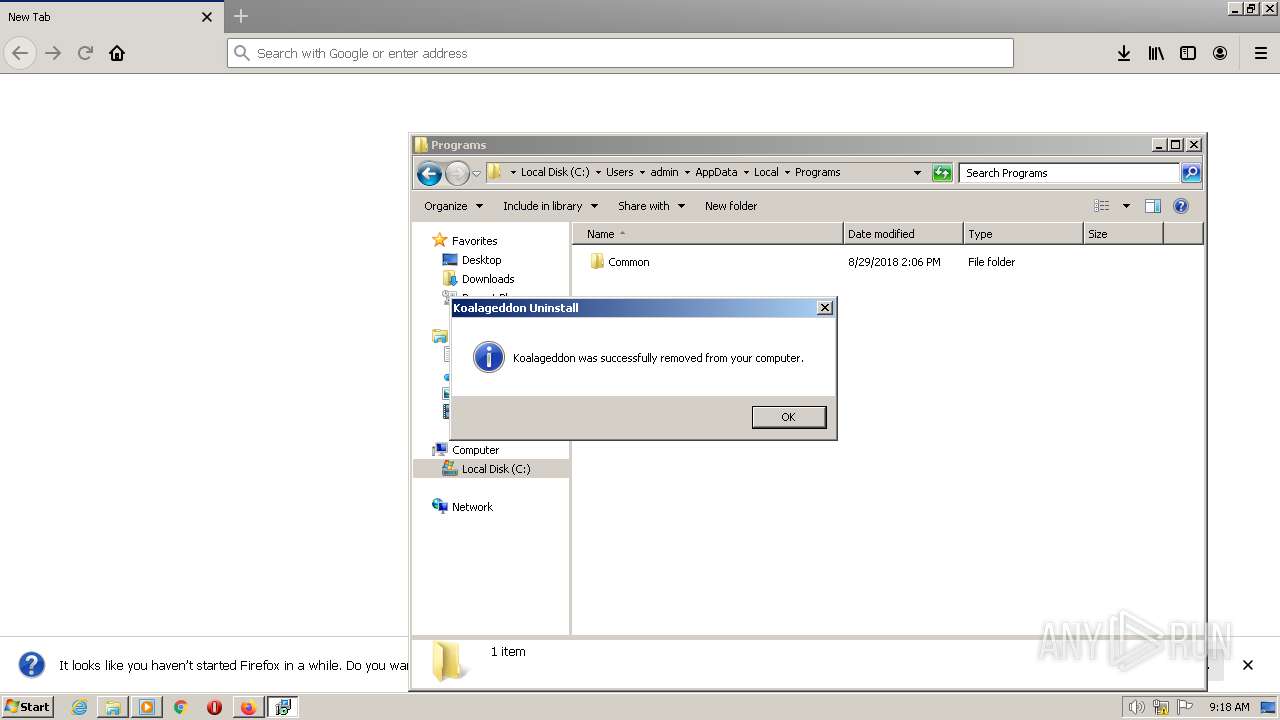Sort by Date modified column
The width and height of the screenshot is (1280, 720).
coord(903,234)
